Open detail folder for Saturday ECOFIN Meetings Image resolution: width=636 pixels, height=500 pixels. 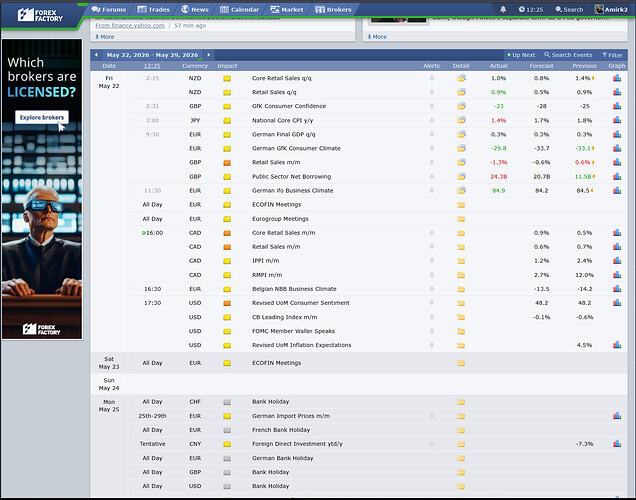point(461,363)
